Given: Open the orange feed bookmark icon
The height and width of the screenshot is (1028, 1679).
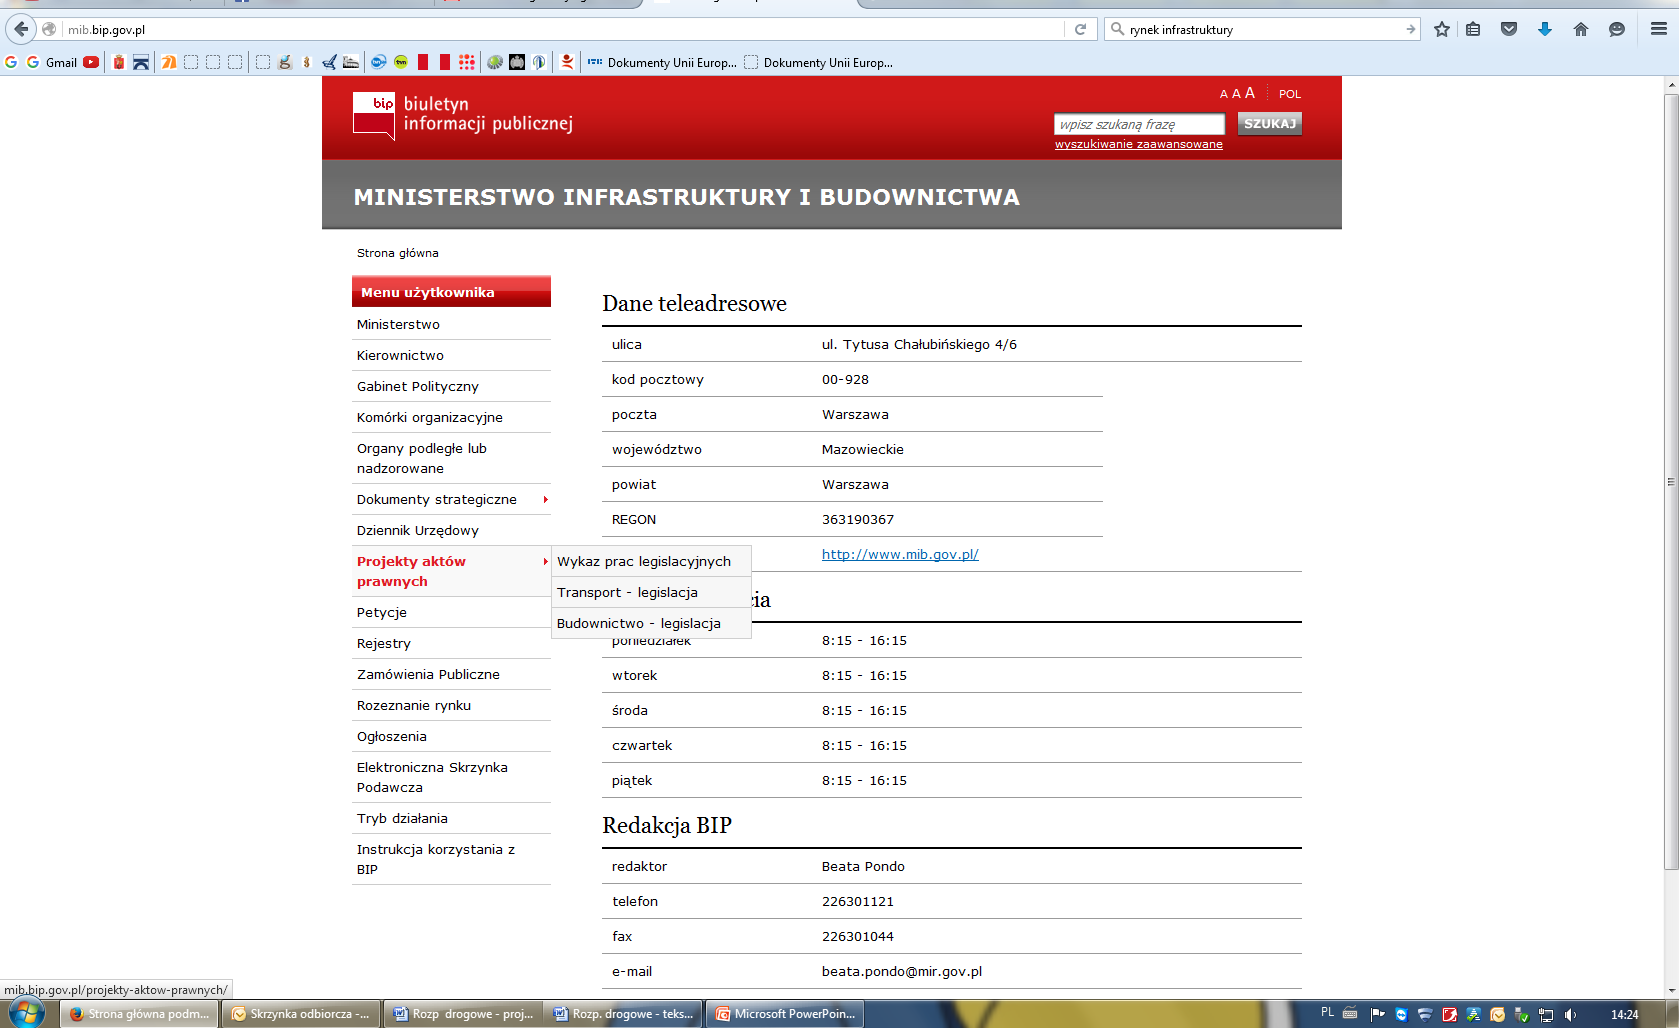Looking at the screenshot, I should (x=169, y=62).
